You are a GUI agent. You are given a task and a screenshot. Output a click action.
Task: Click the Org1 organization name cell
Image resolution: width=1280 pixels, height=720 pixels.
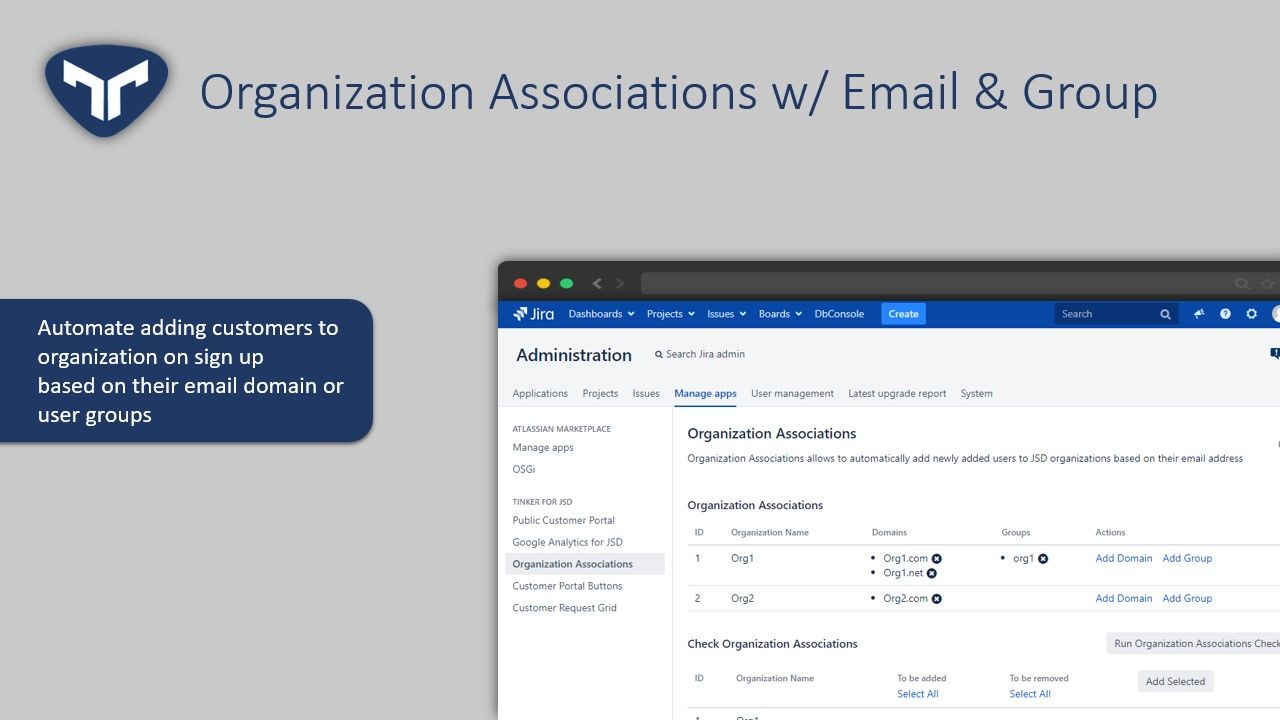pyautogui.click(x=742, y=558)
